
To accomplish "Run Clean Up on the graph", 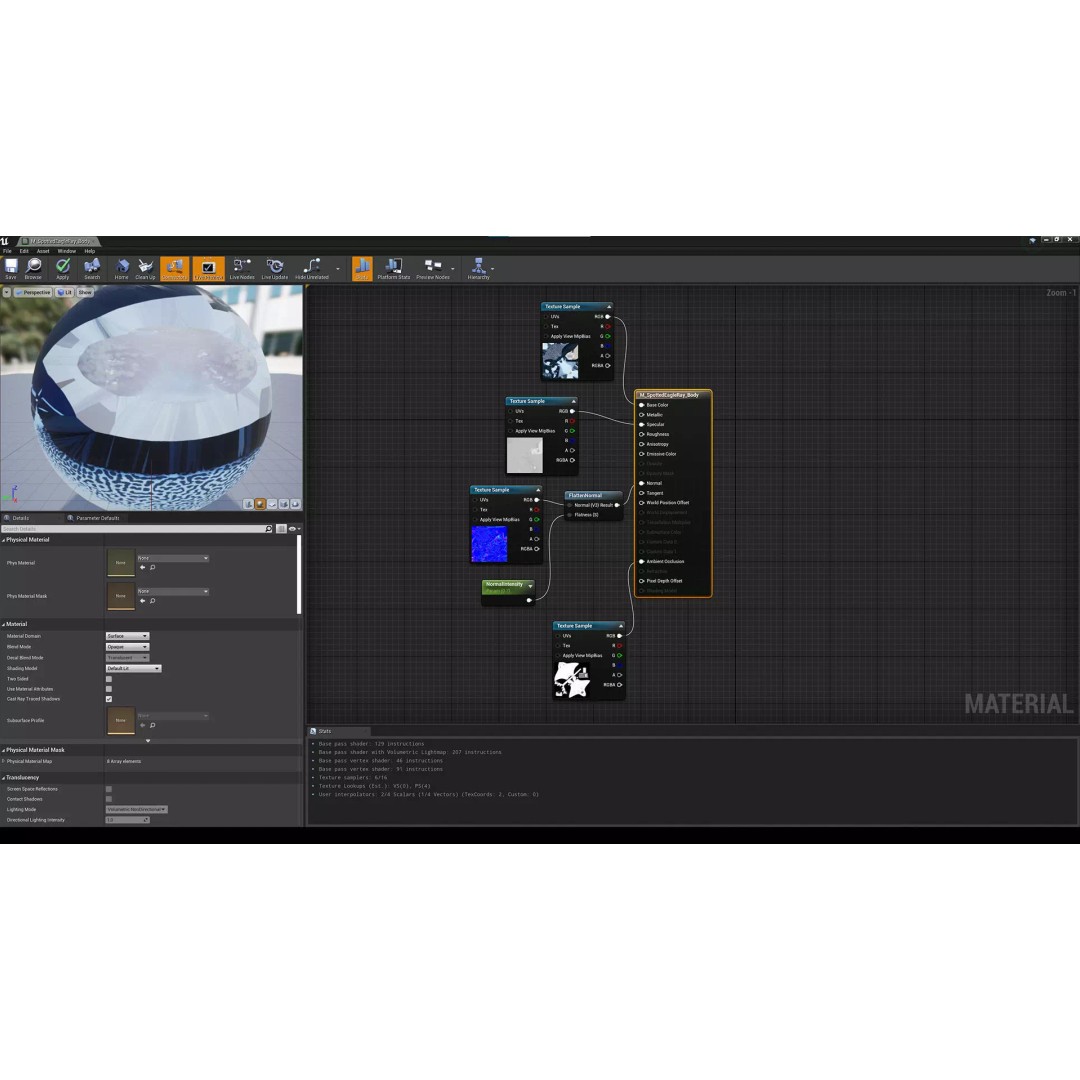I will pos(145,269).
